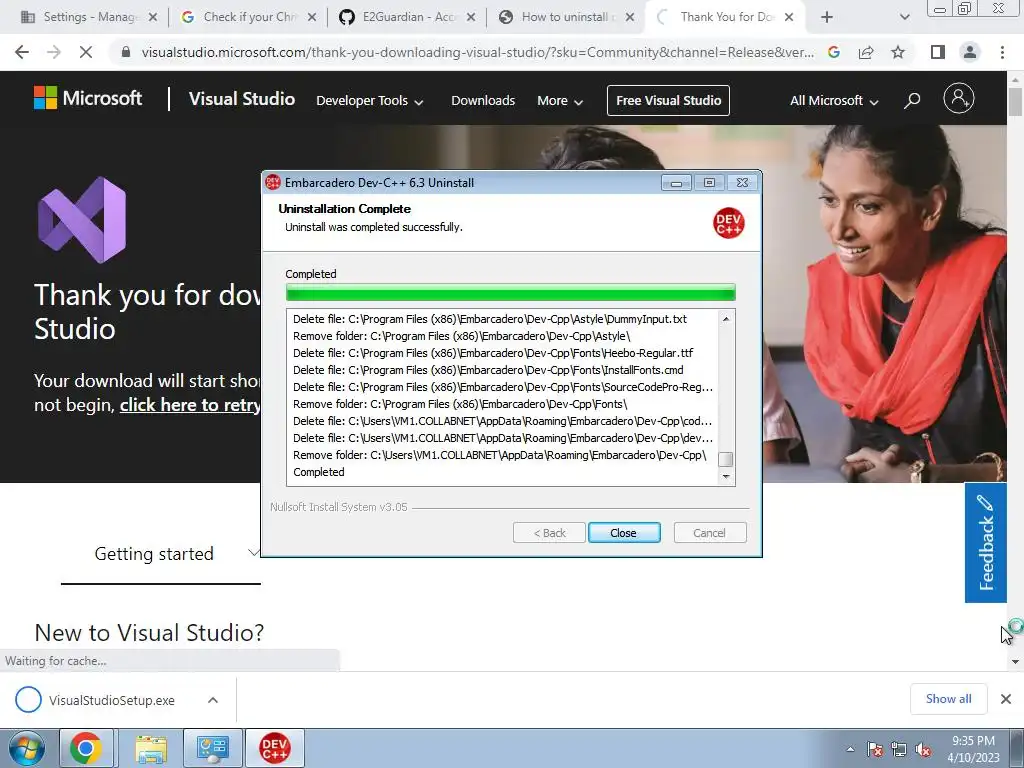Click the share page icon
1024x768 pixels.
click(x=866, y=52)
